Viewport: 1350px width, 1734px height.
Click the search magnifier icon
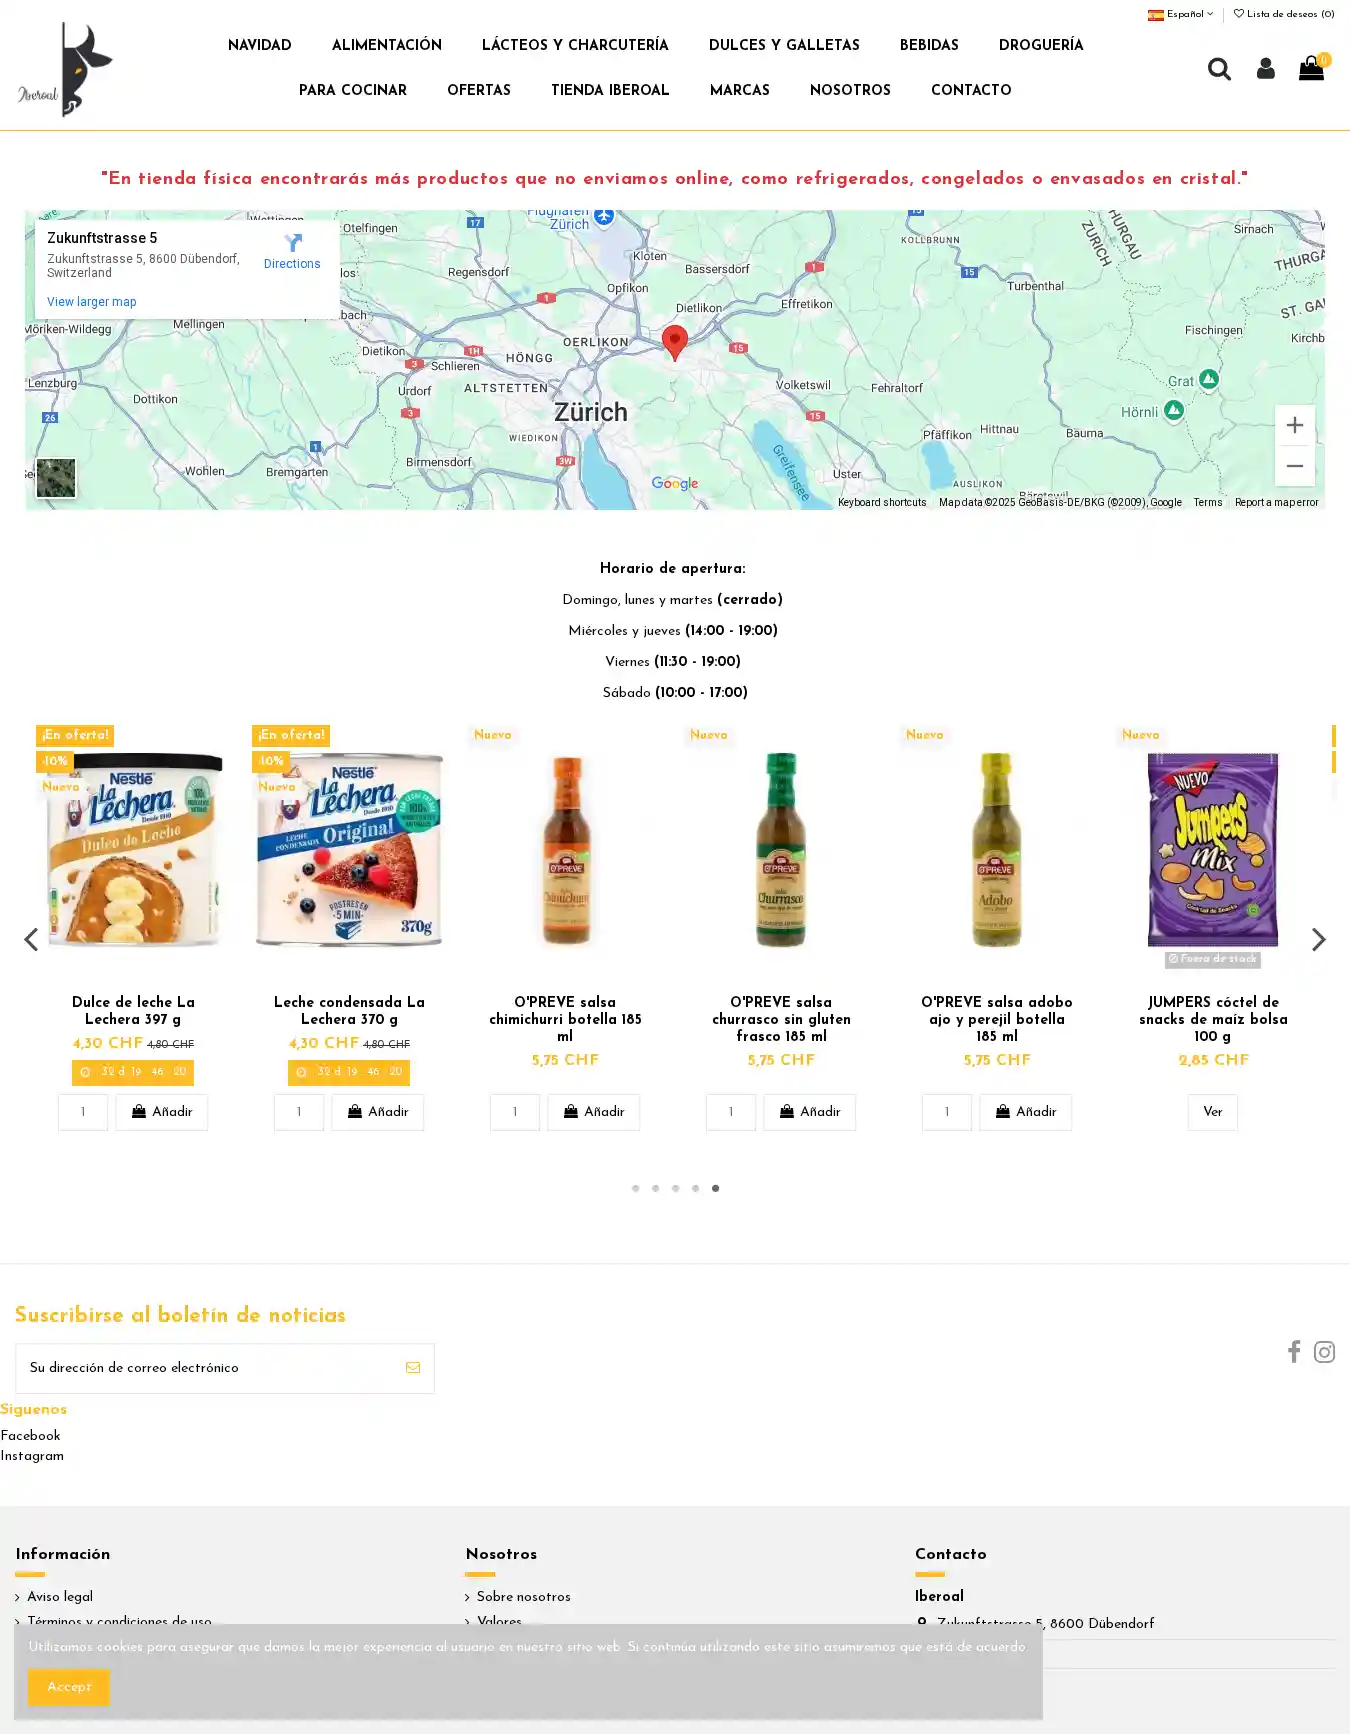[x=1218, y=69]
